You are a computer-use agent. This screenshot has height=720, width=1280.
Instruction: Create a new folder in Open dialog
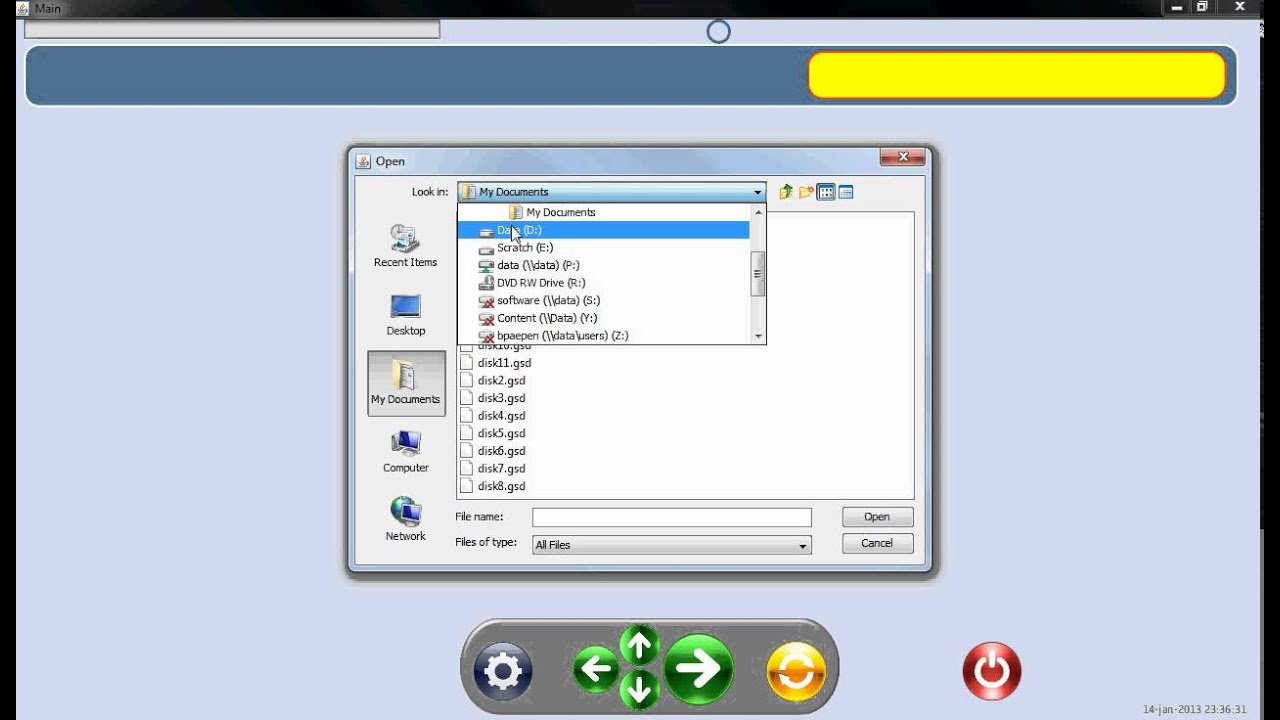pyautogui.click(x=806, y=192)
